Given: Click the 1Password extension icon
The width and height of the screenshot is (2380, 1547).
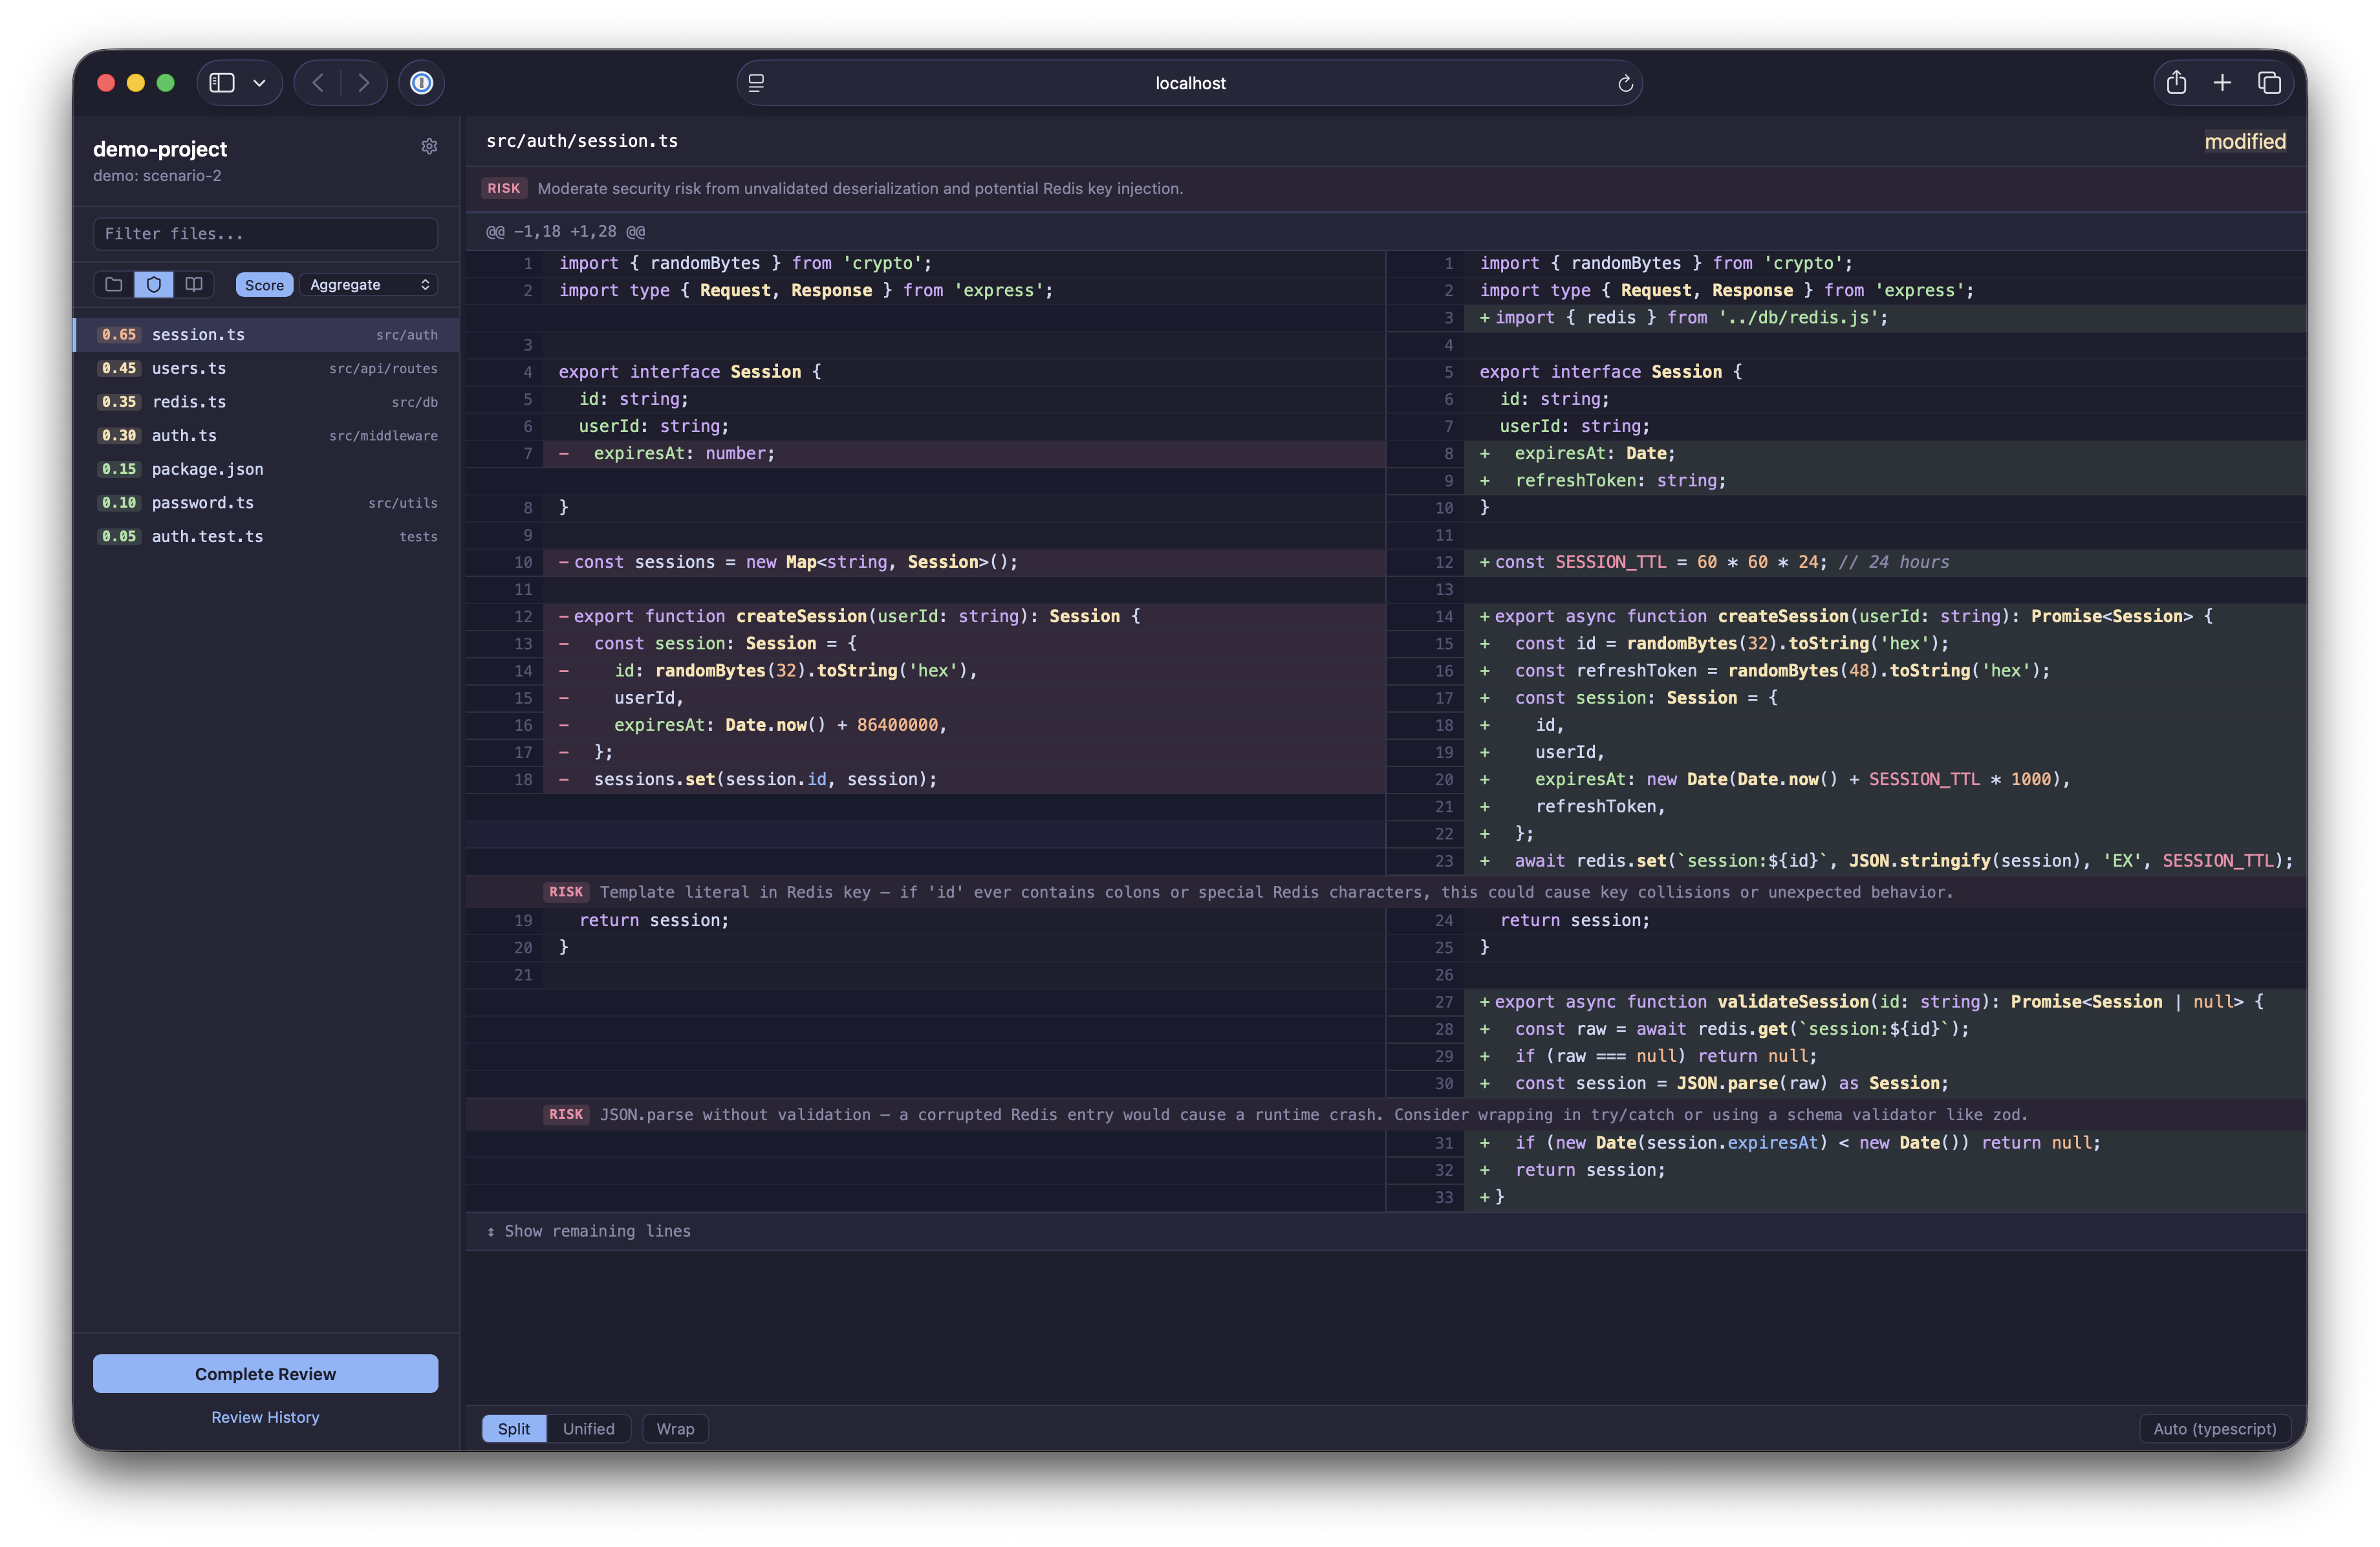Looking at the screenshot, I should 422,83.
